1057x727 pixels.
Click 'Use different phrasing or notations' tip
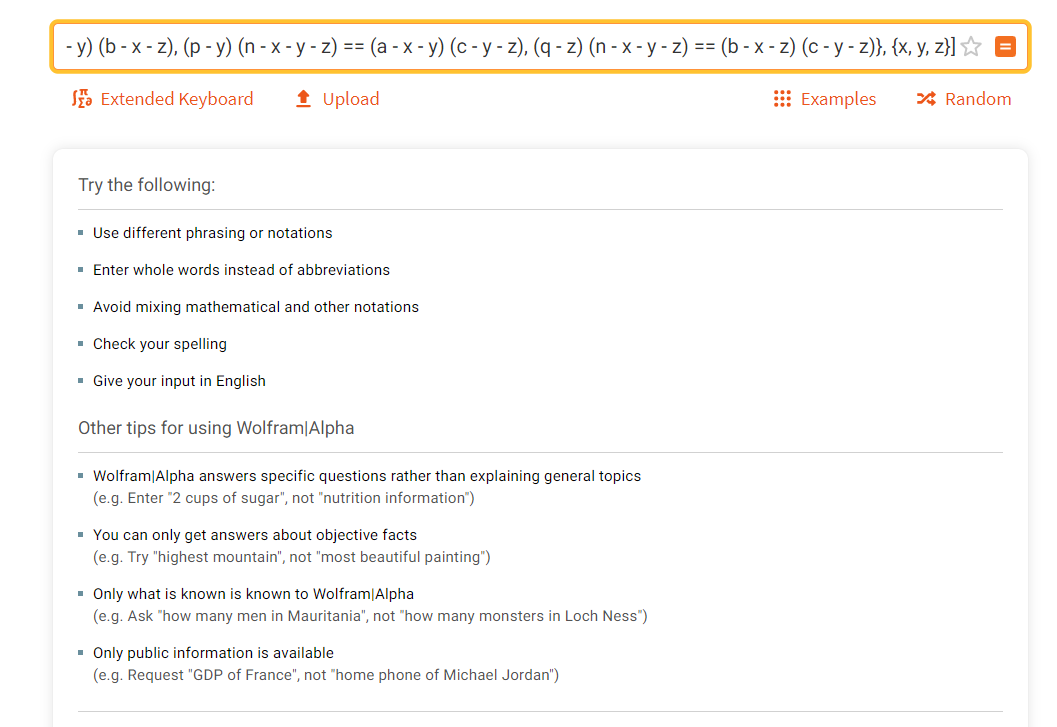pyautogui.click(x=212, y=233)
